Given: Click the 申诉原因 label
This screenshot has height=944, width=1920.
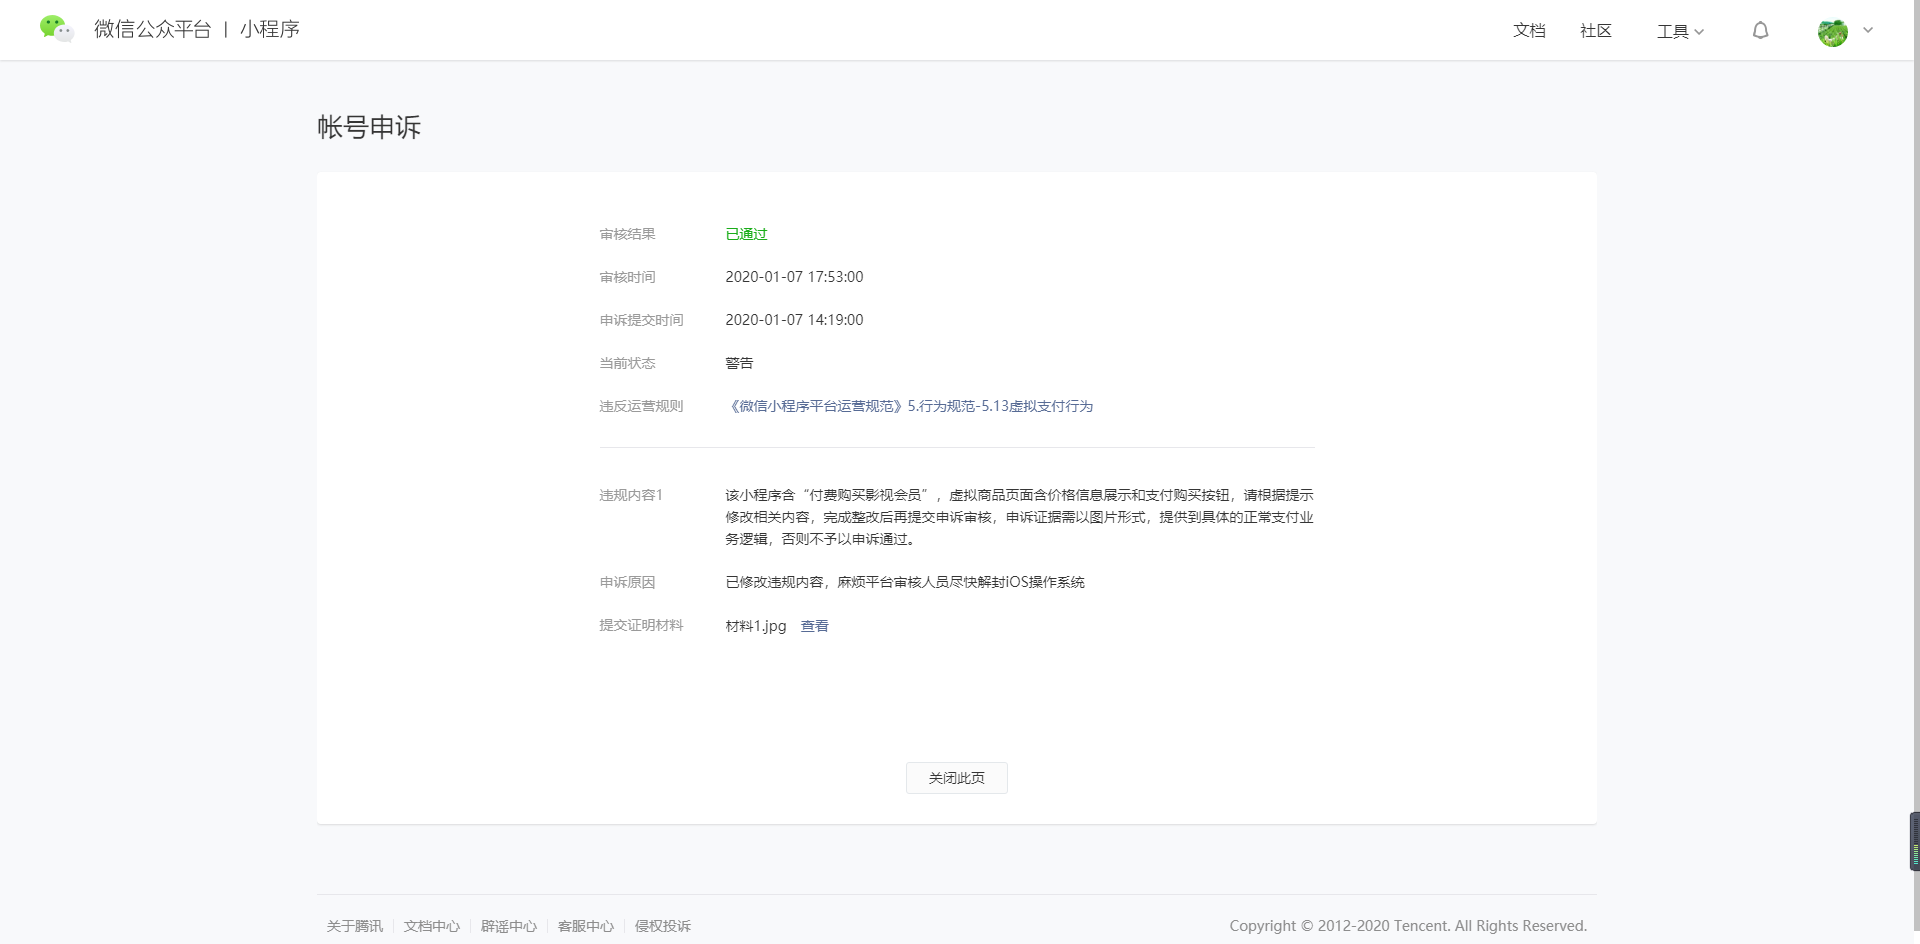Looking at the screenshot, I should pos(627,582).
